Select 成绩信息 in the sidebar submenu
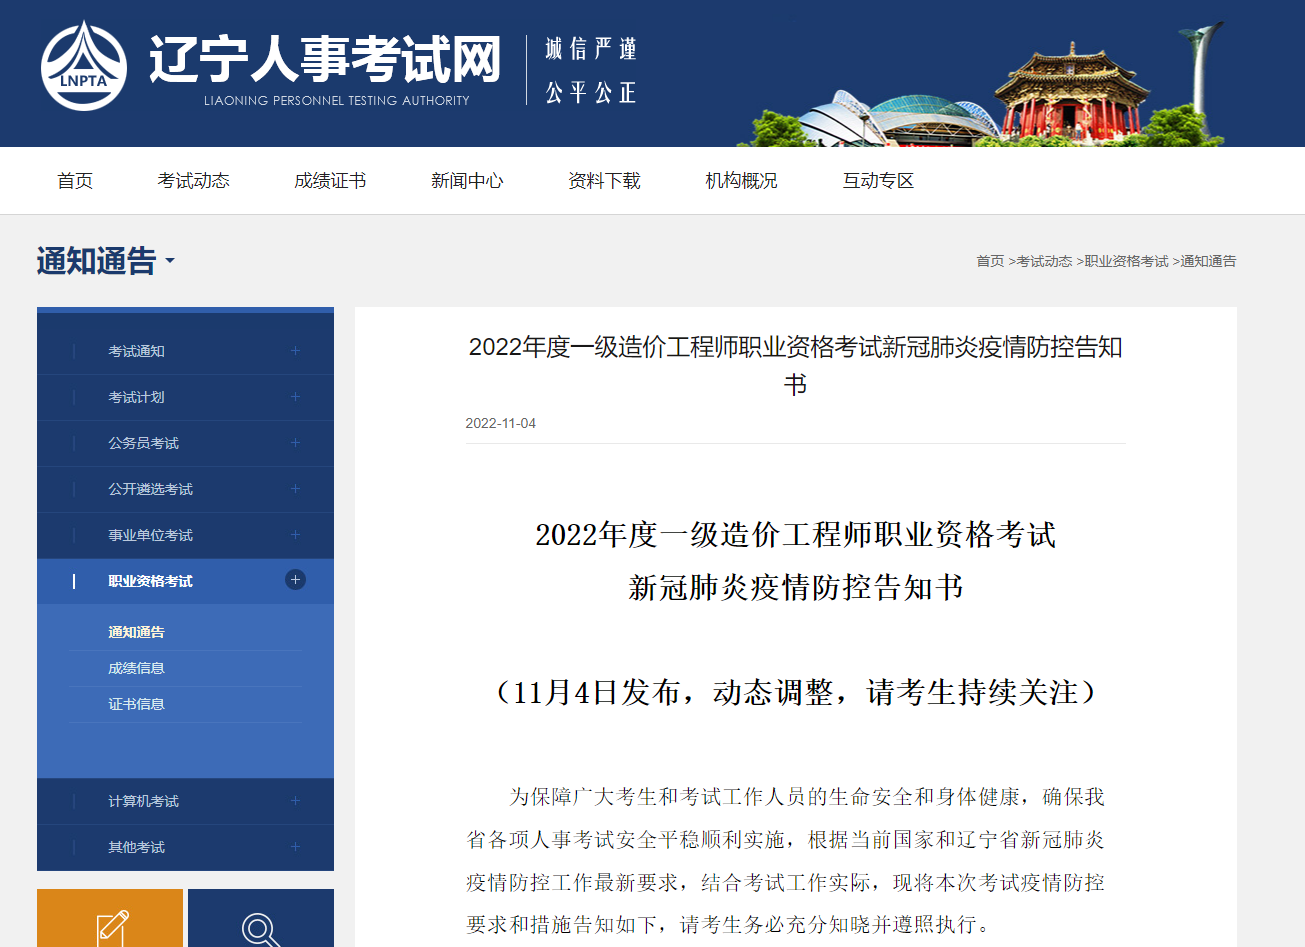Viewport: 1305px width, 947px height. tap(136, 668)
